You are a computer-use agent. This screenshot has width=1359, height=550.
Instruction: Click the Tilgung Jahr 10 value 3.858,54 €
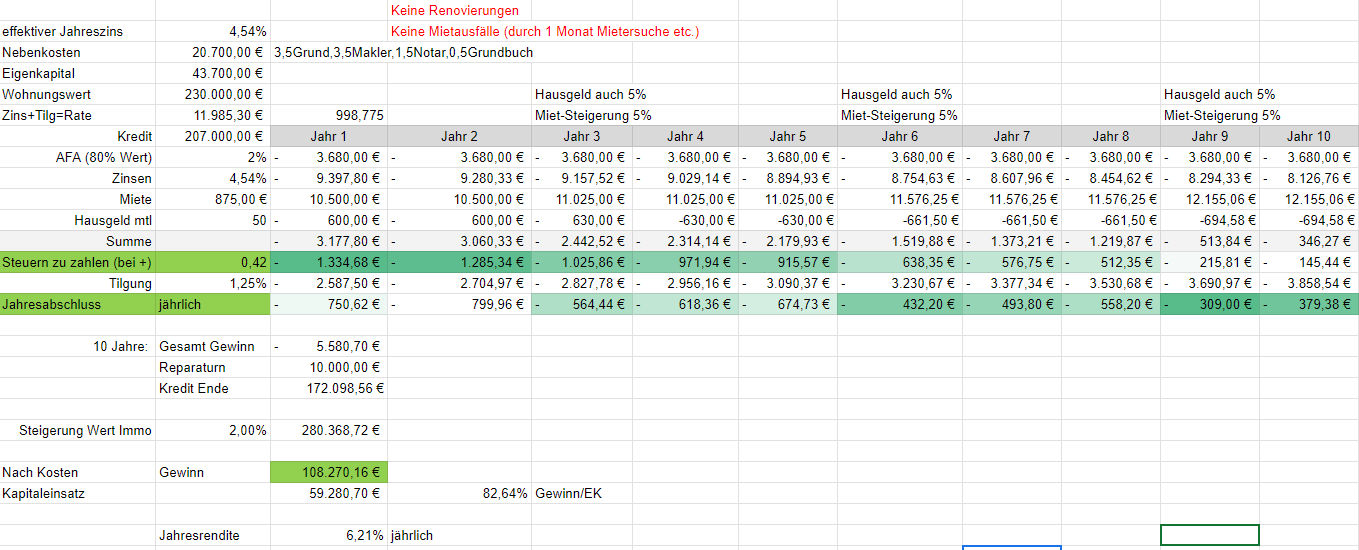[x=1319, y=284]
